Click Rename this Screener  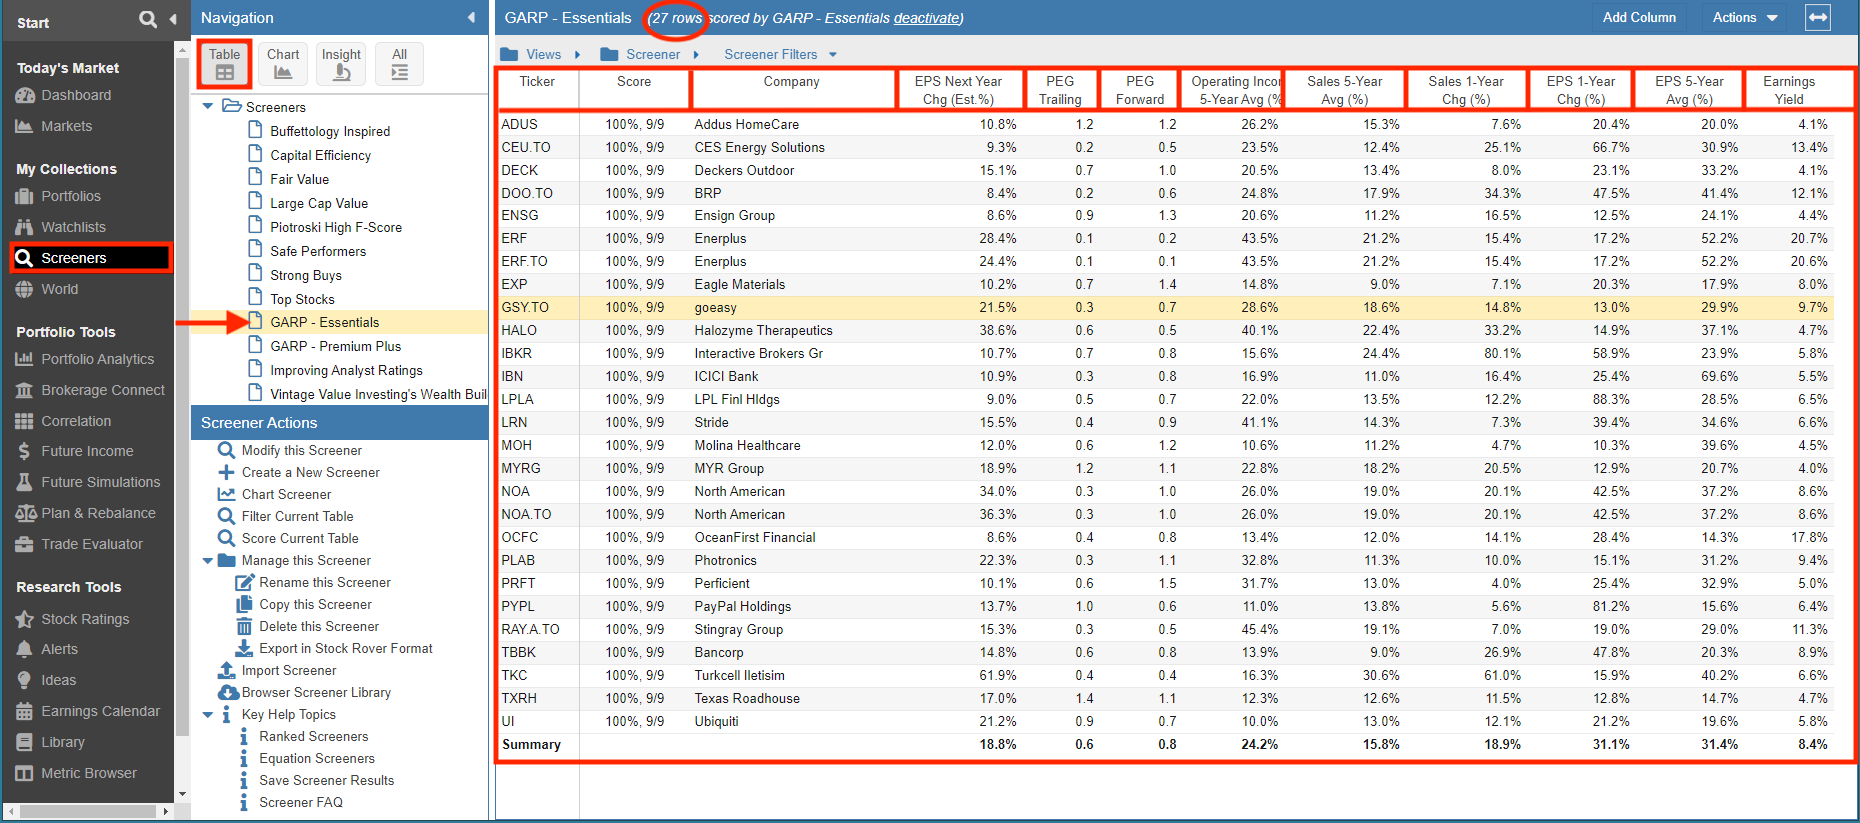click(x=324, y=582)
